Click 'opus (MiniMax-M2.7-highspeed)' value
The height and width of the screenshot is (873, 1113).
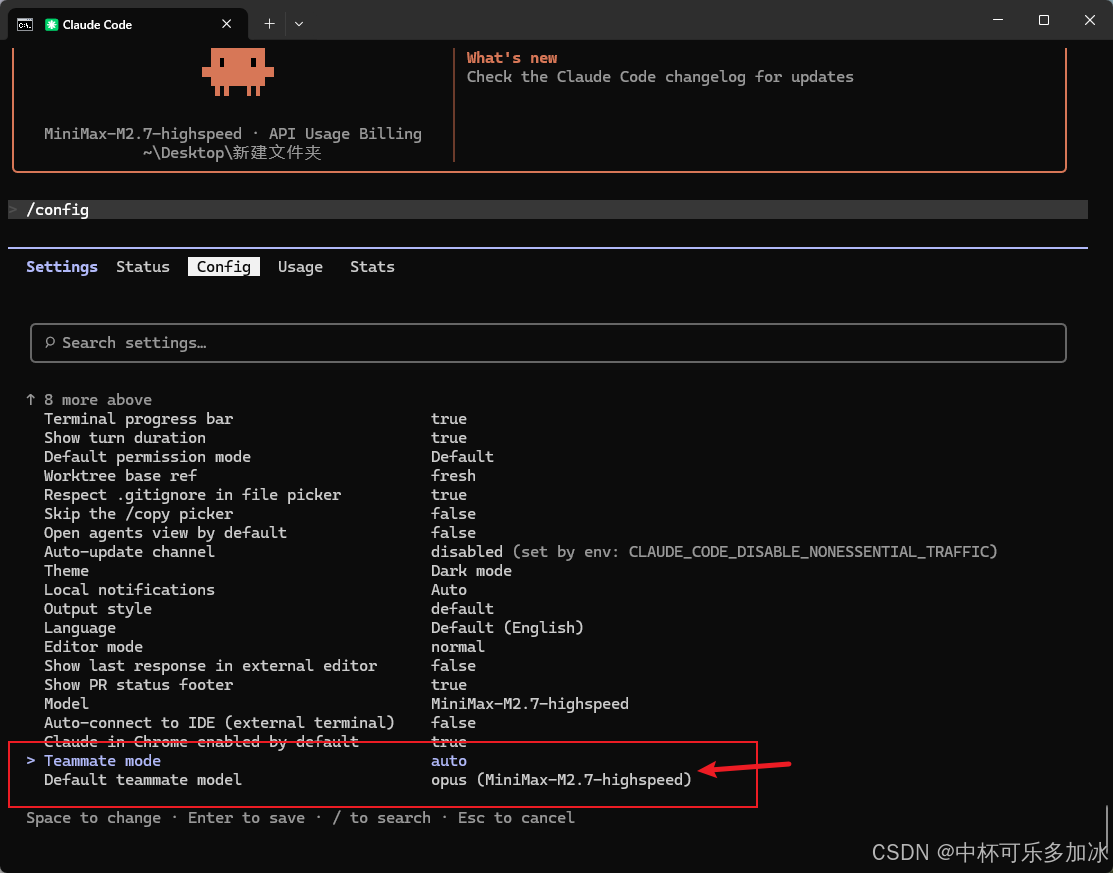point(561,780)
